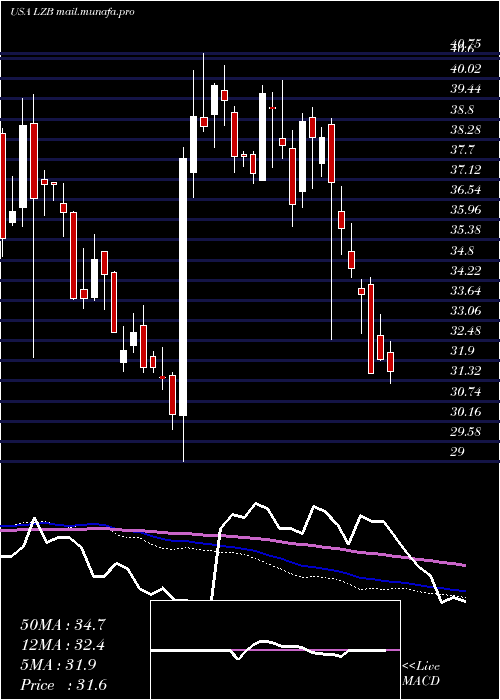Click the 29.58 price axis label
The image size is (500, 700).
[x=466, y=432]
